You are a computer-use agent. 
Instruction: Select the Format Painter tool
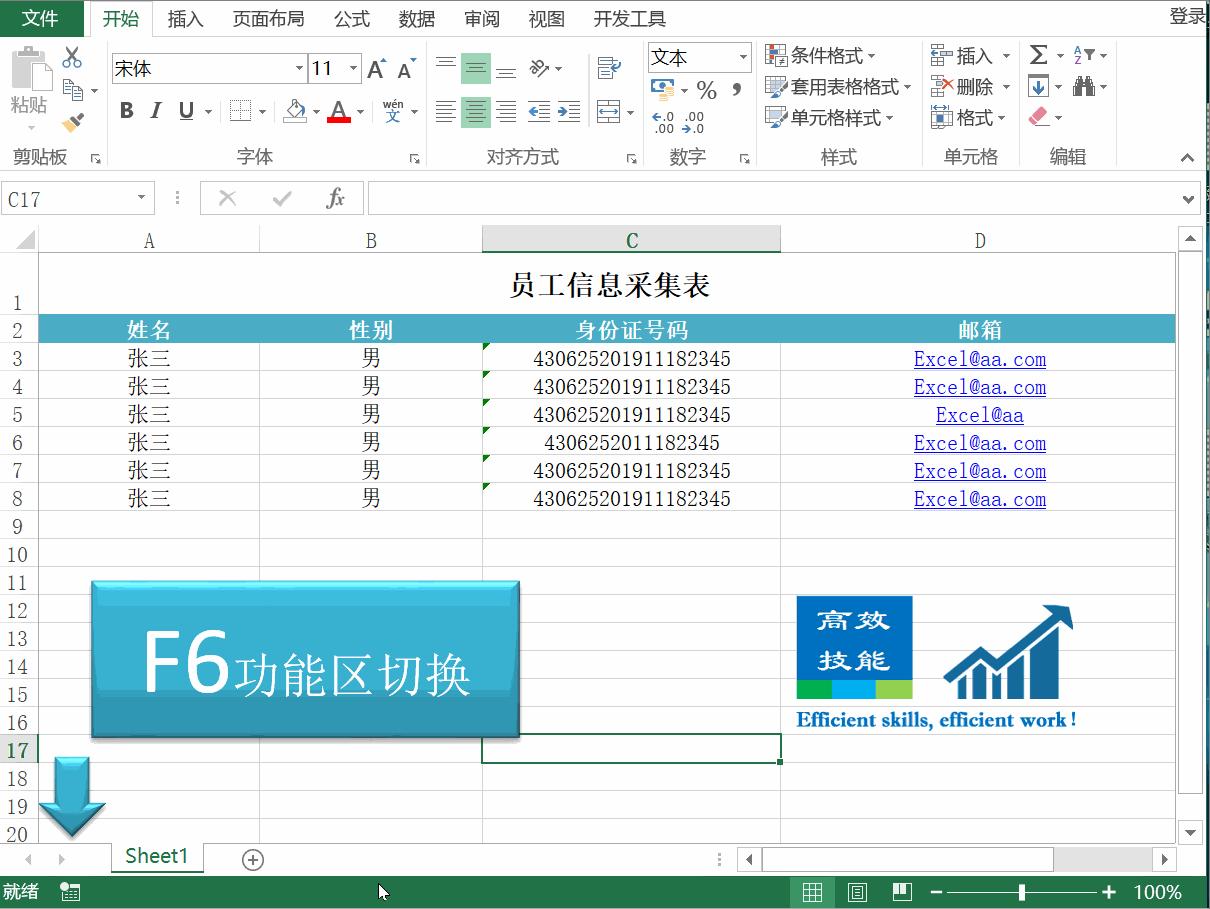[x=72, y=121]
